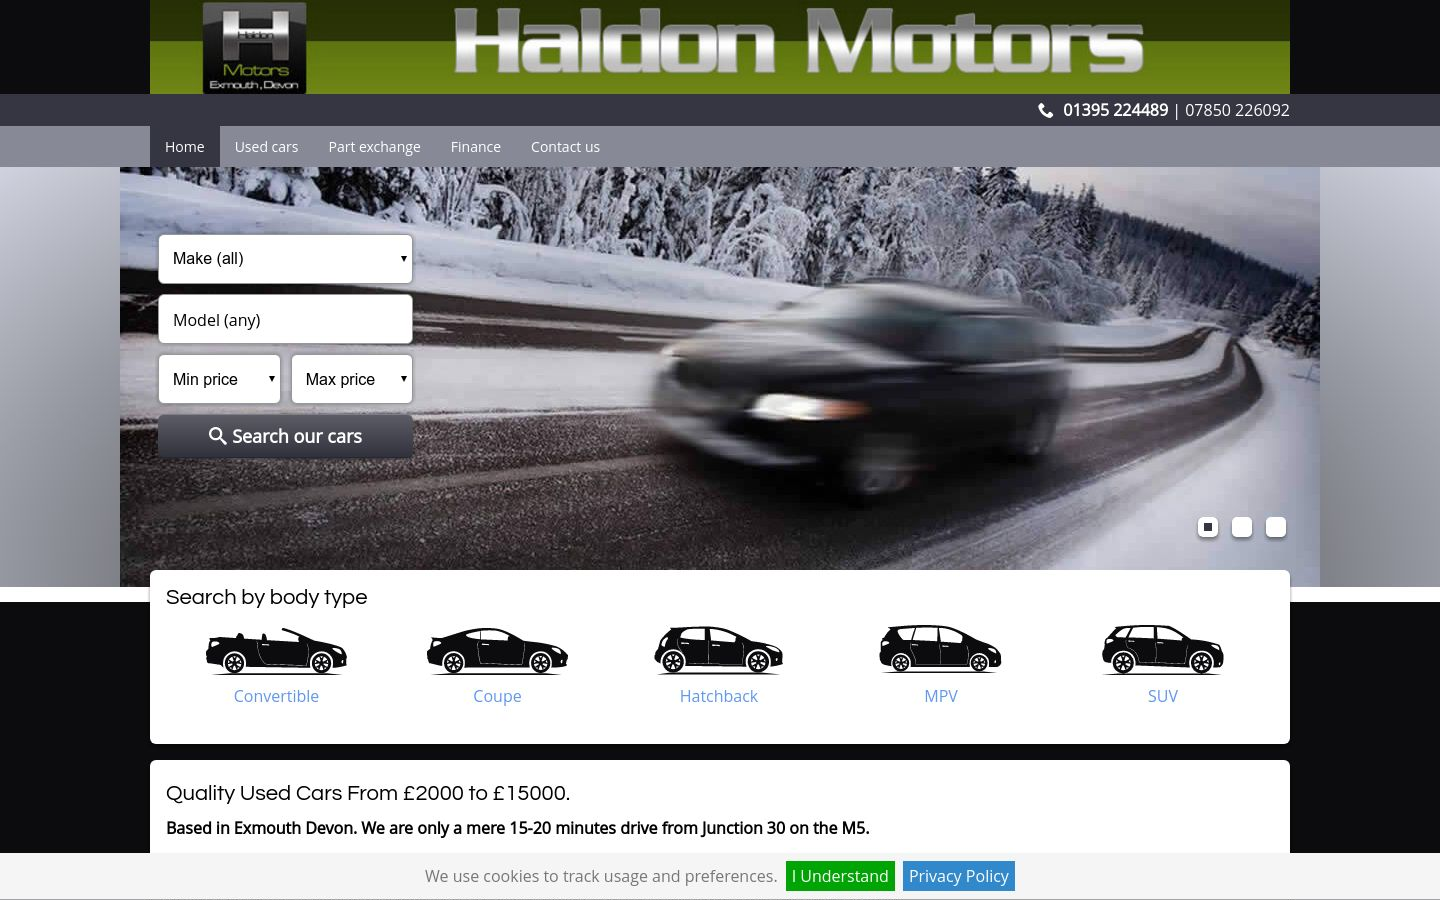Image resolution: width=1440 pixels, height=900 pixels.
Task: Follow the SUV text link
Action: click(x=1163, y=696)
